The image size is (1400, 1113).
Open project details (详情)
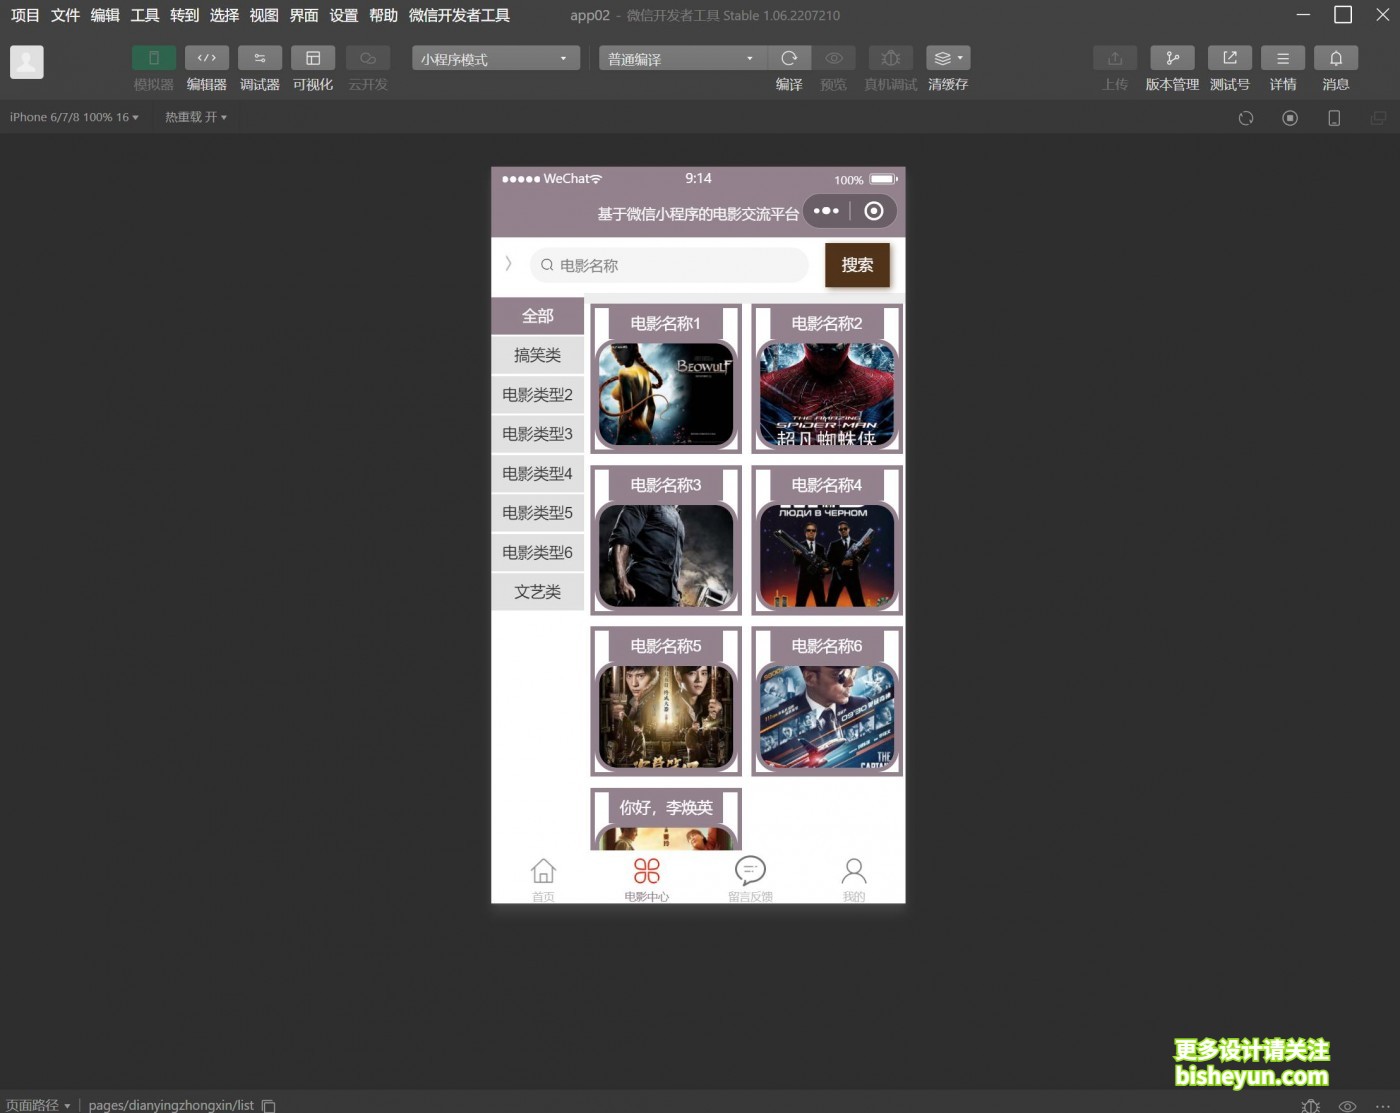1283,58
